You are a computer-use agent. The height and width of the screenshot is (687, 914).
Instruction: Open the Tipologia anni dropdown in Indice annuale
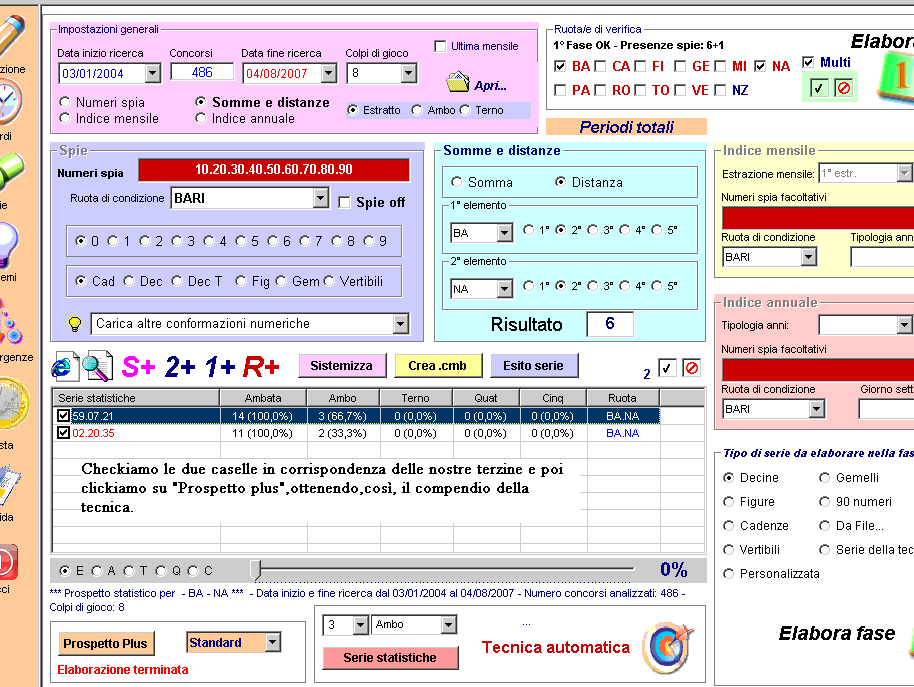click(904, 325)
